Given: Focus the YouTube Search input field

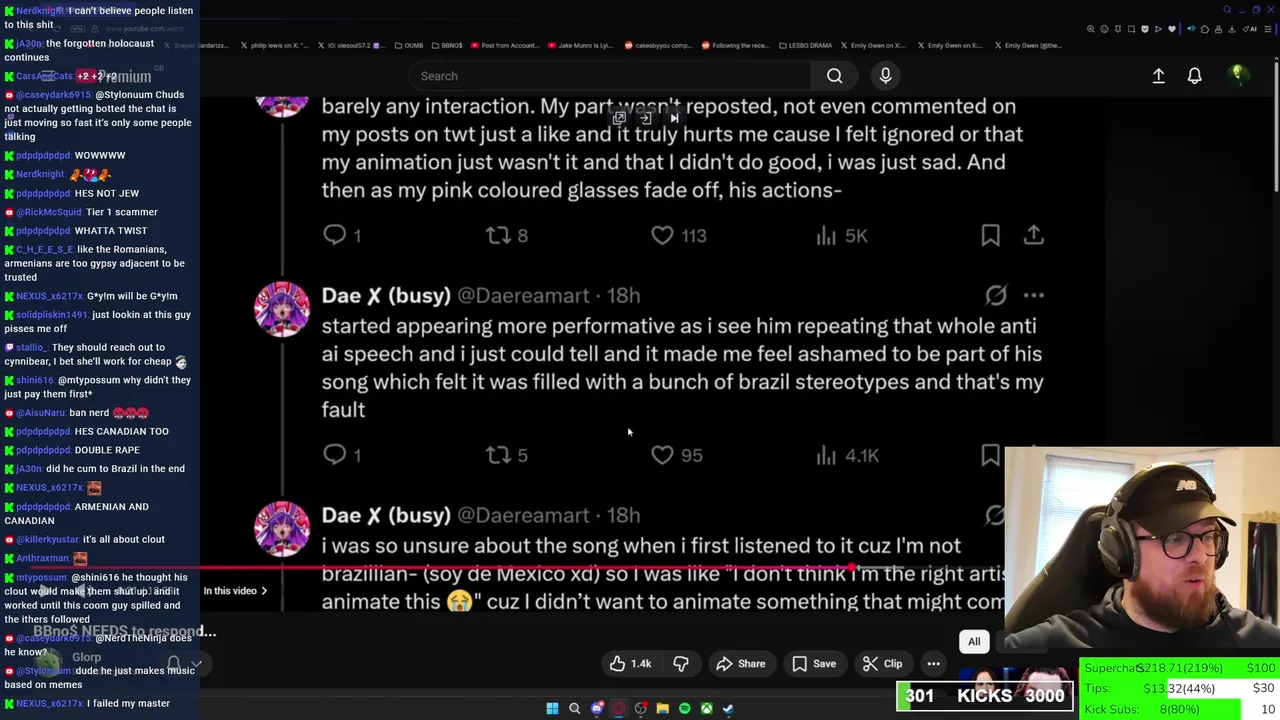Looking at the screenshot, I should [610, 76].
